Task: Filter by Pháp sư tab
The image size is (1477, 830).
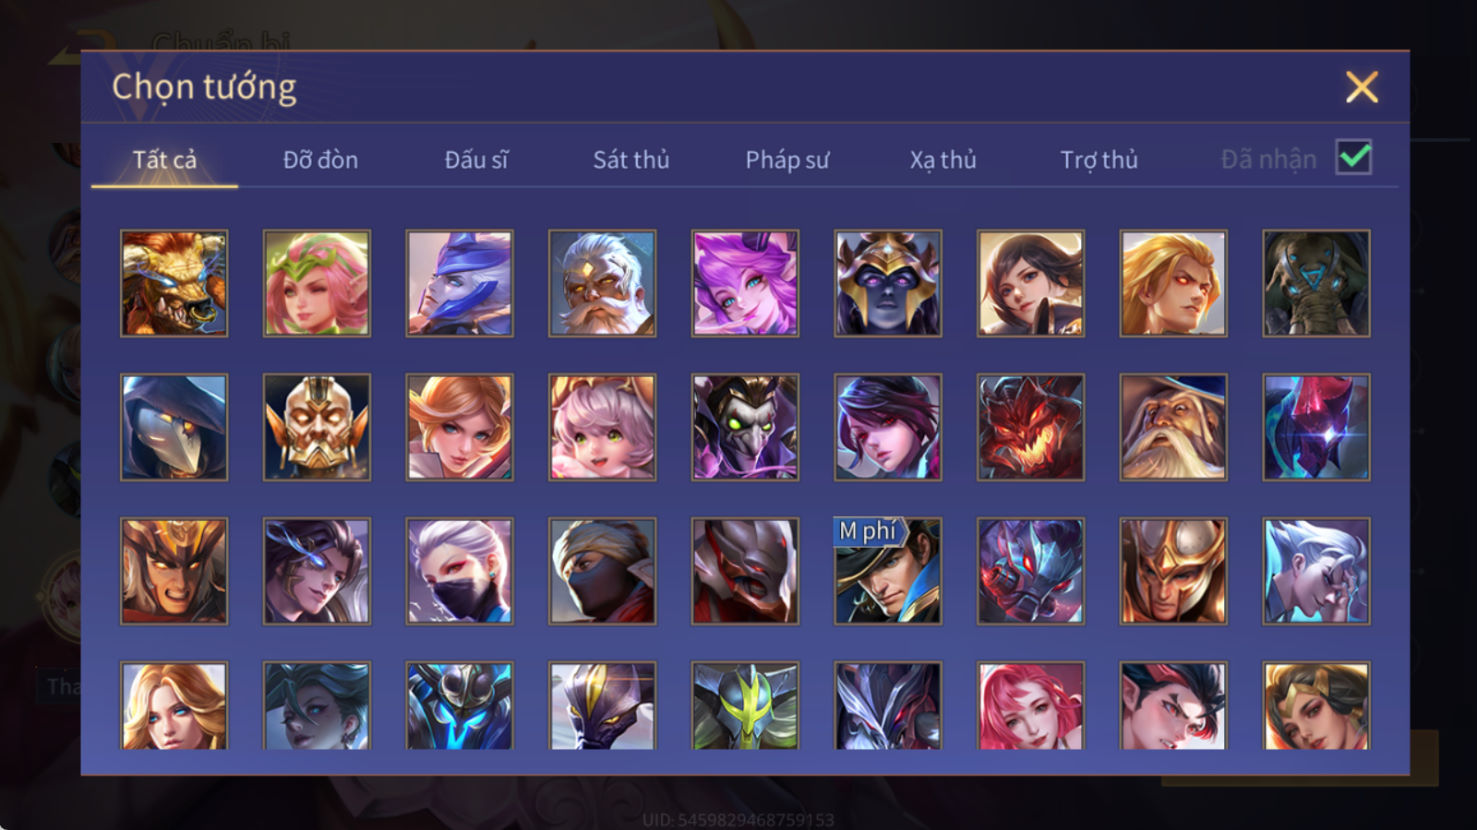Action: [x=787, y=160]
